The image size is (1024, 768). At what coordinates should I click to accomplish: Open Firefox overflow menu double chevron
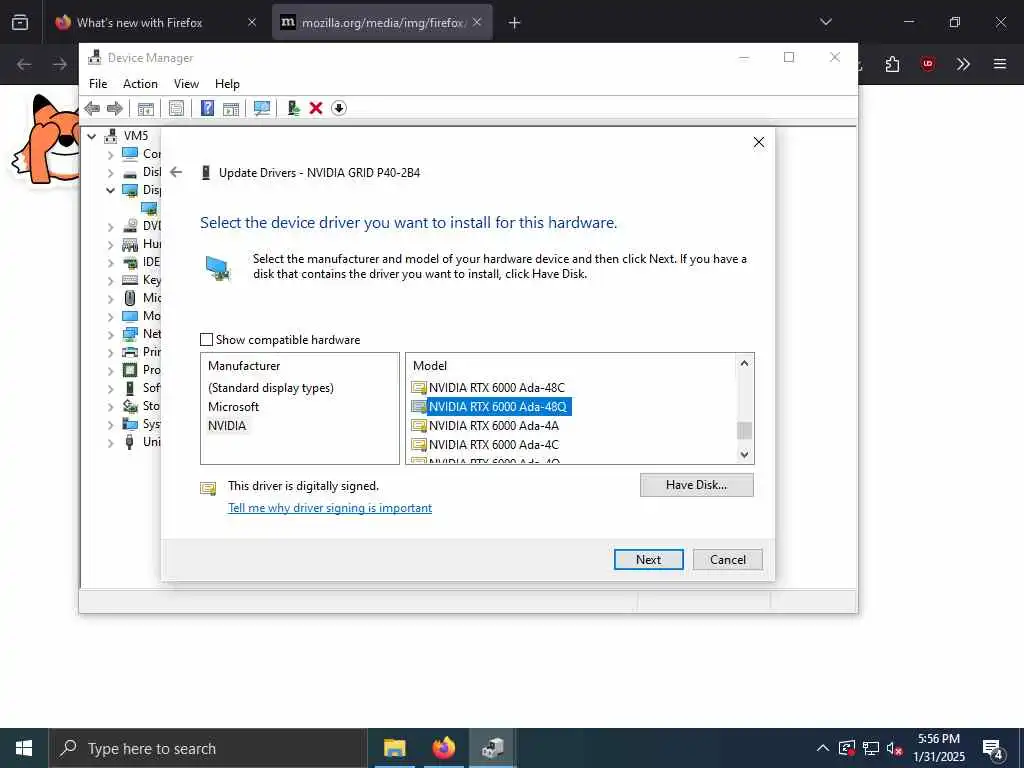point(963,64)
